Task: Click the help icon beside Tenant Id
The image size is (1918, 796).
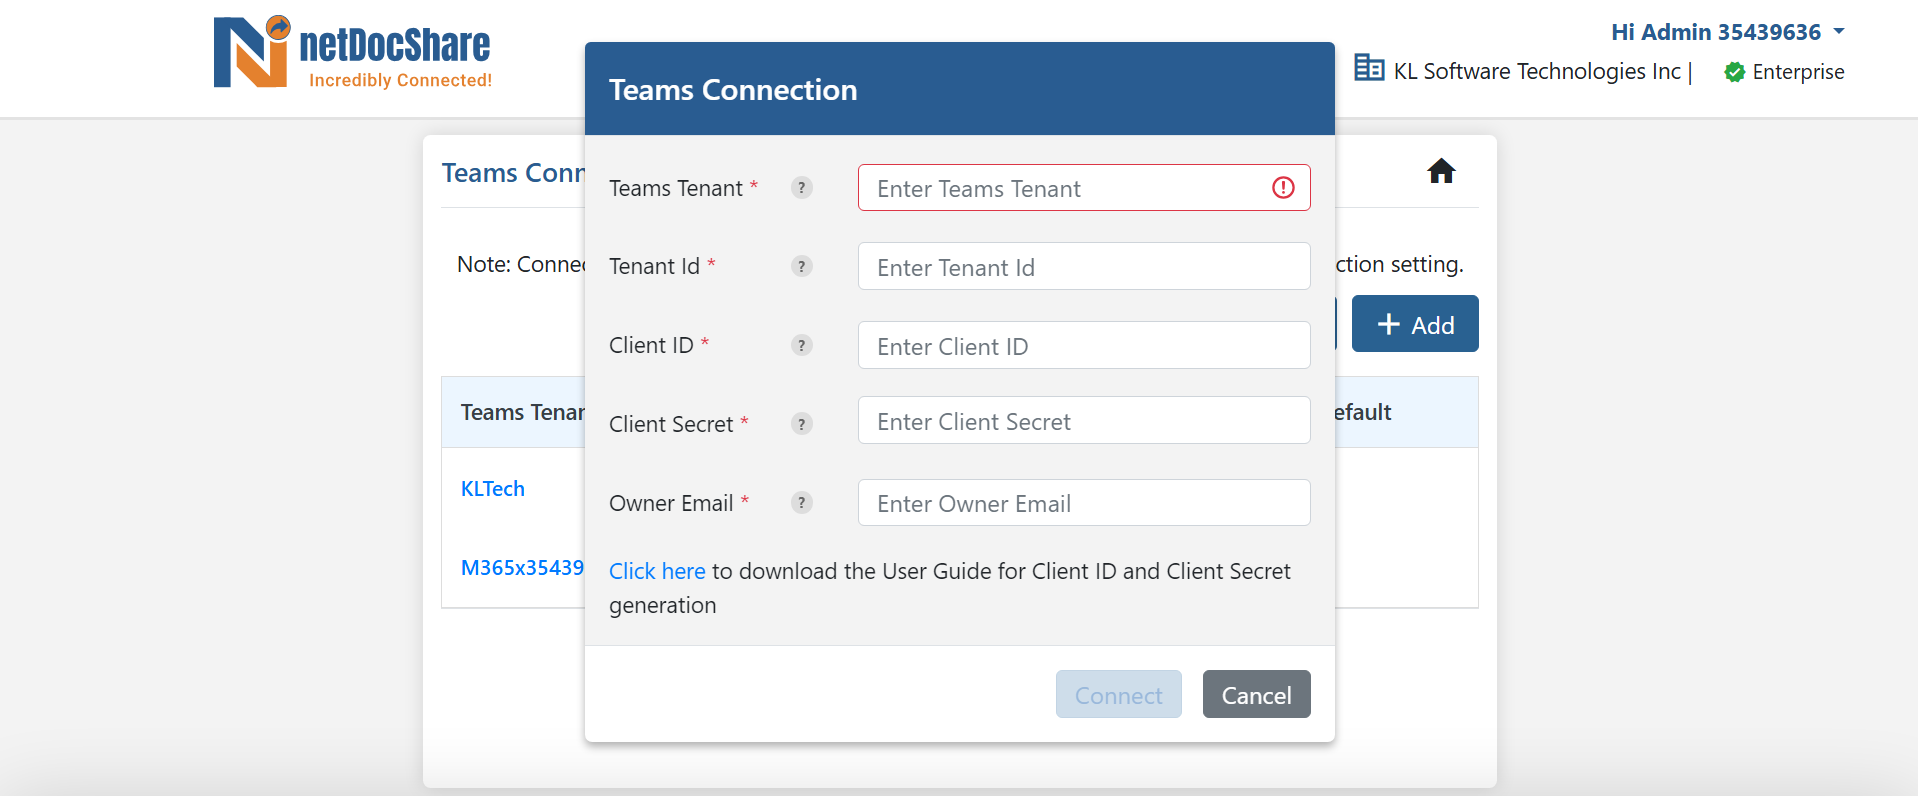Action: pos(801,266)
